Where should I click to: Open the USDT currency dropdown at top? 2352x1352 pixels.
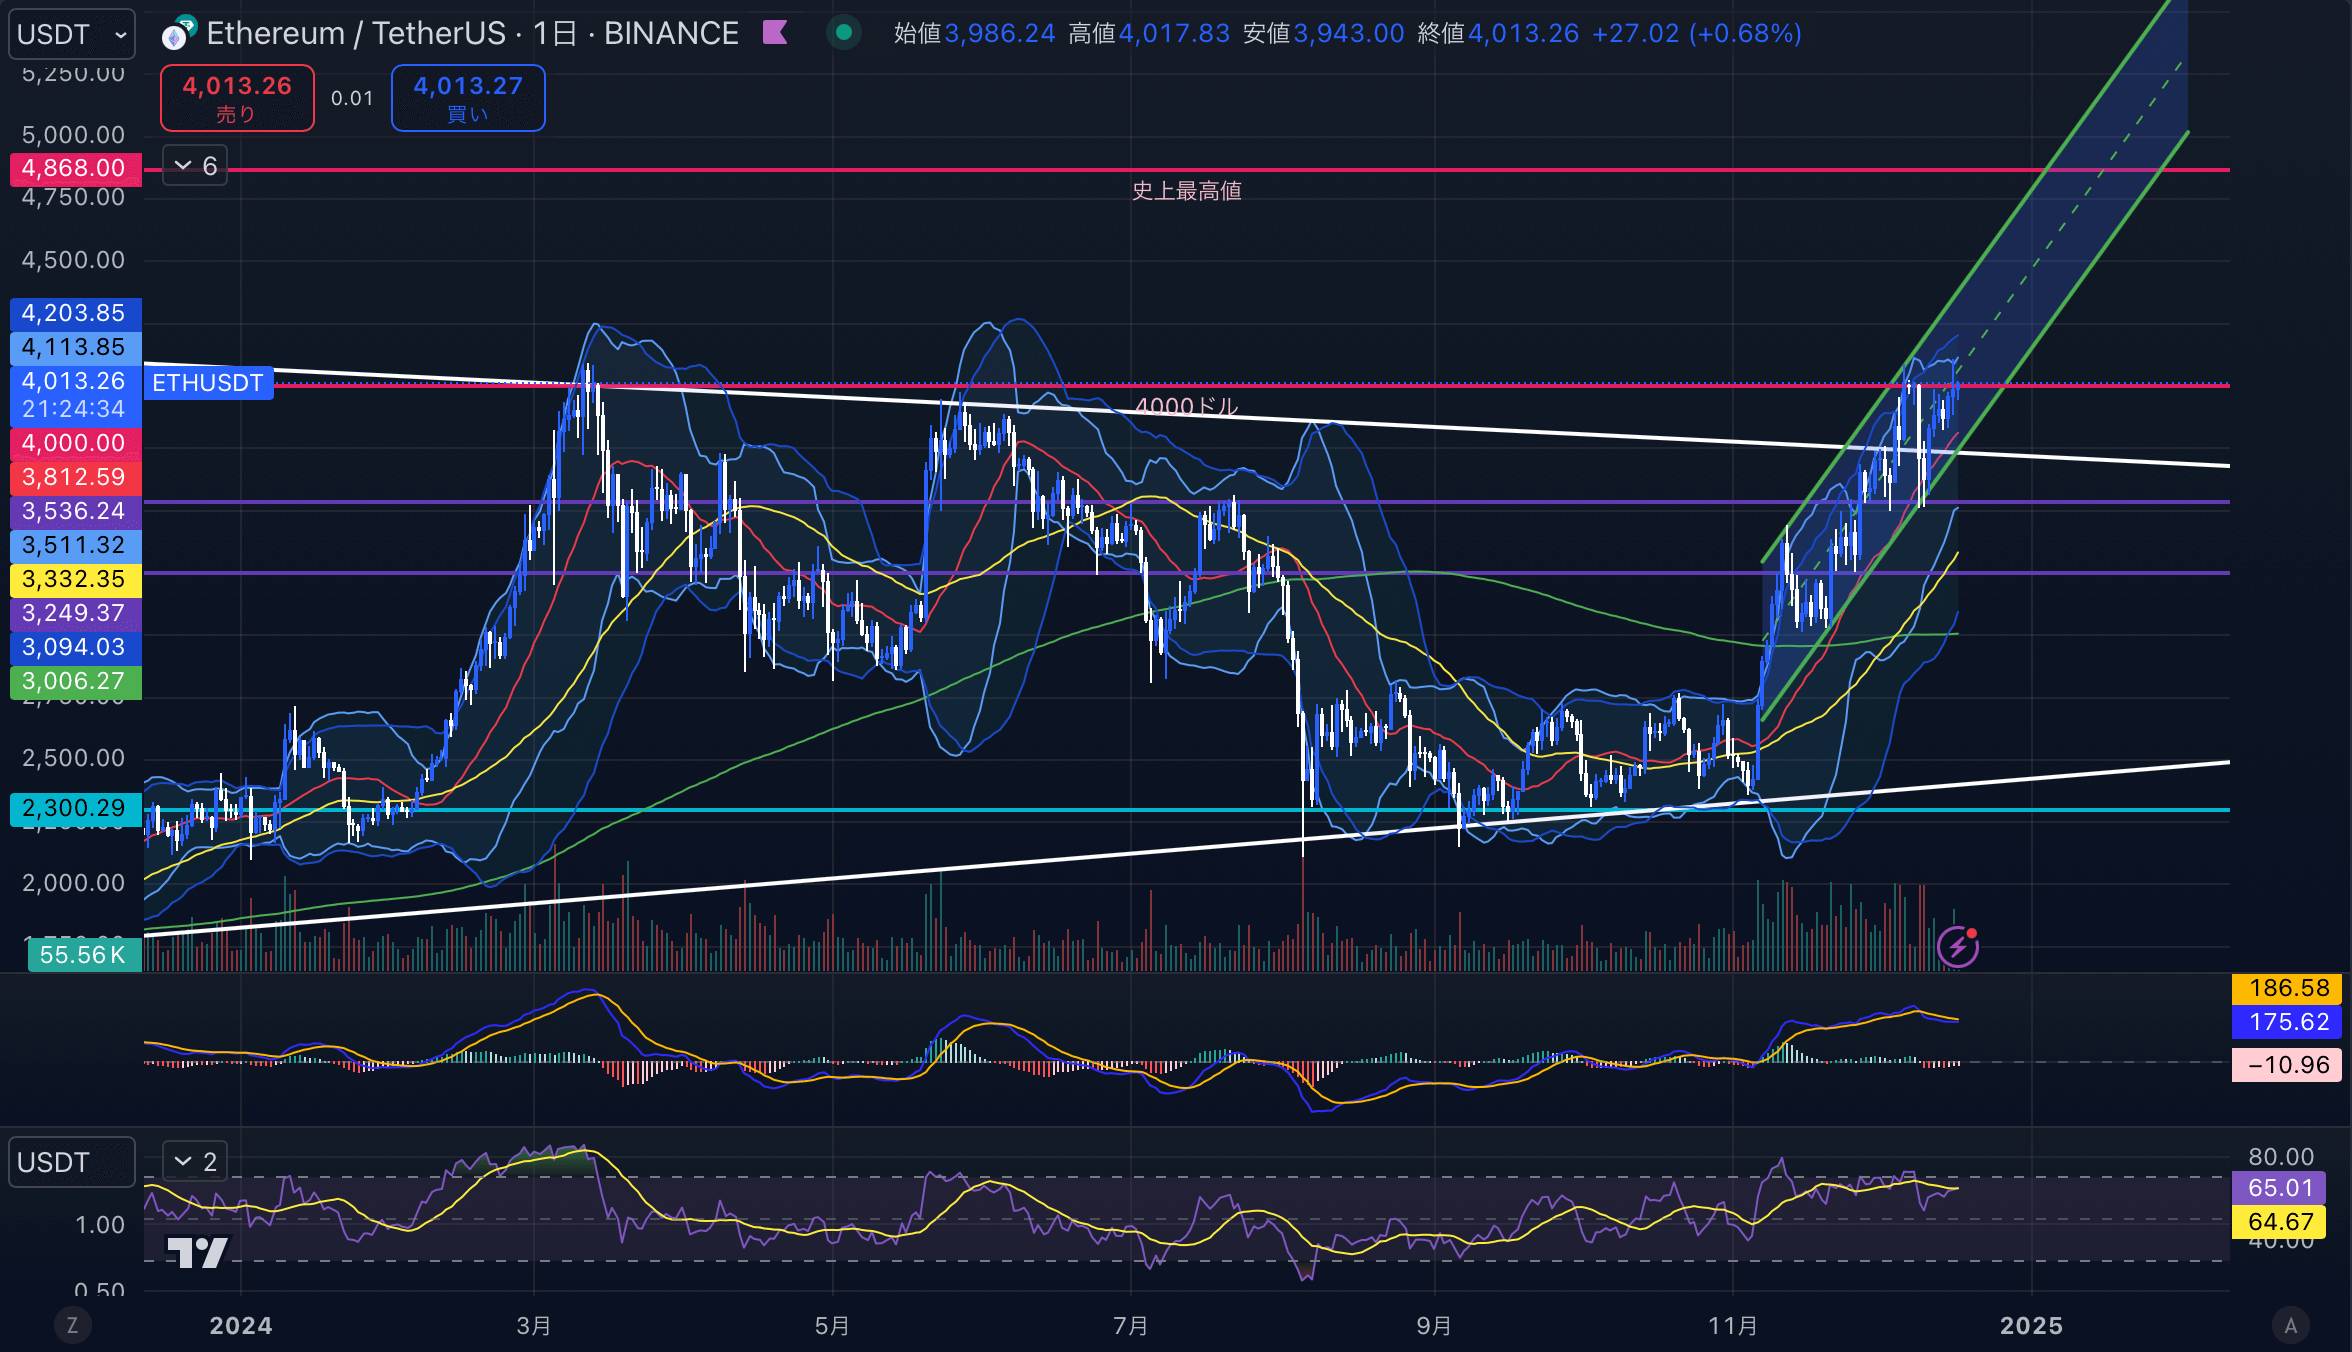73,35
